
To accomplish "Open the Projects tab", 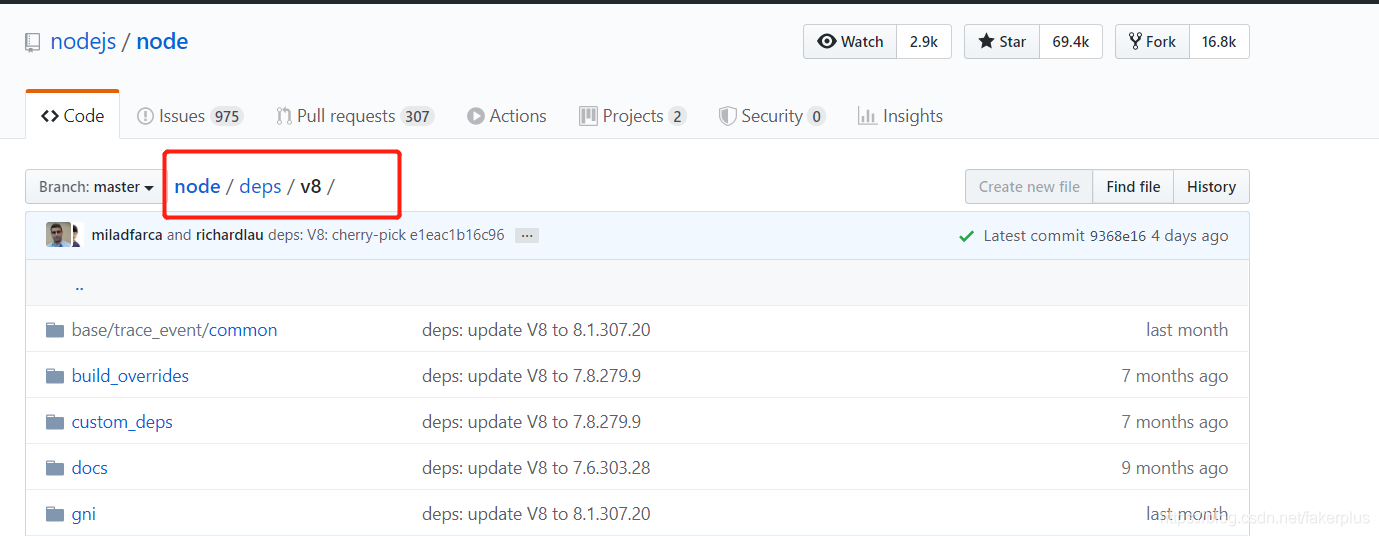I will click(633, 116).
